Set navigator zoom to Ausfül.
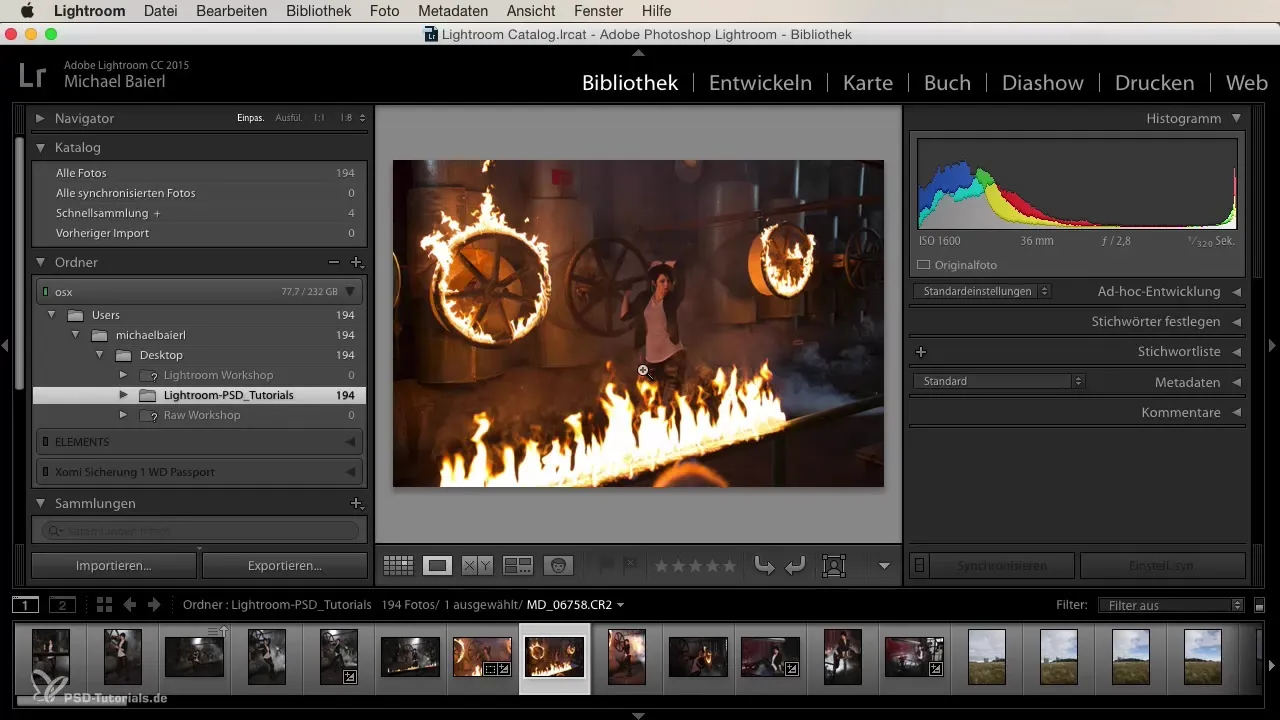Viewport: 1280px width, 720px height. (289, 118)
